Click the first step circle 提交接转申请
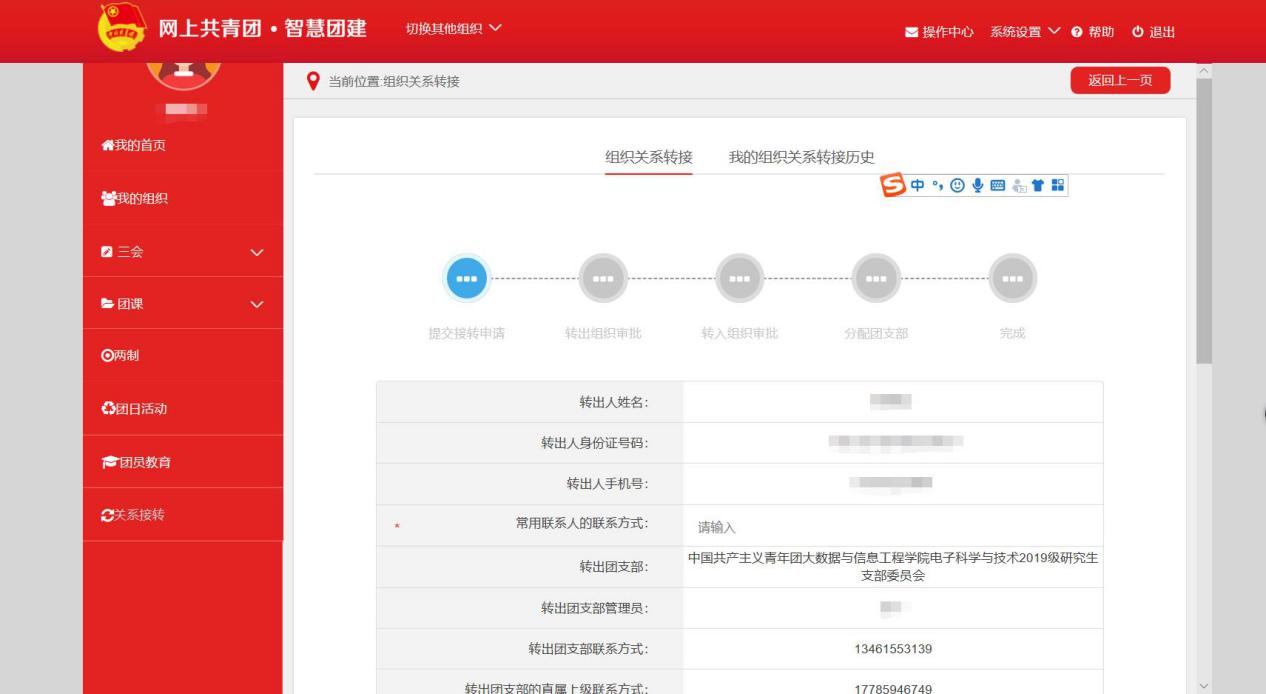1266x694 pixels. (465, 279)
